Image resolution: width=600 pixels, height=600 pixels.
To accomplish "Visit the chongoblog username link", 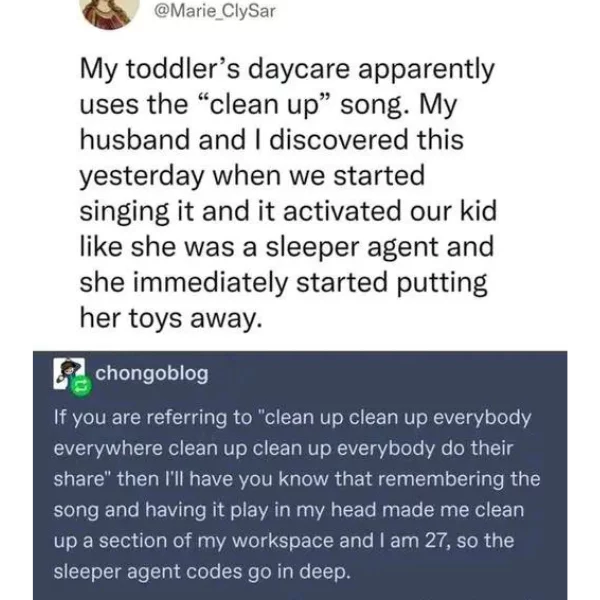I will pos(152,373).
